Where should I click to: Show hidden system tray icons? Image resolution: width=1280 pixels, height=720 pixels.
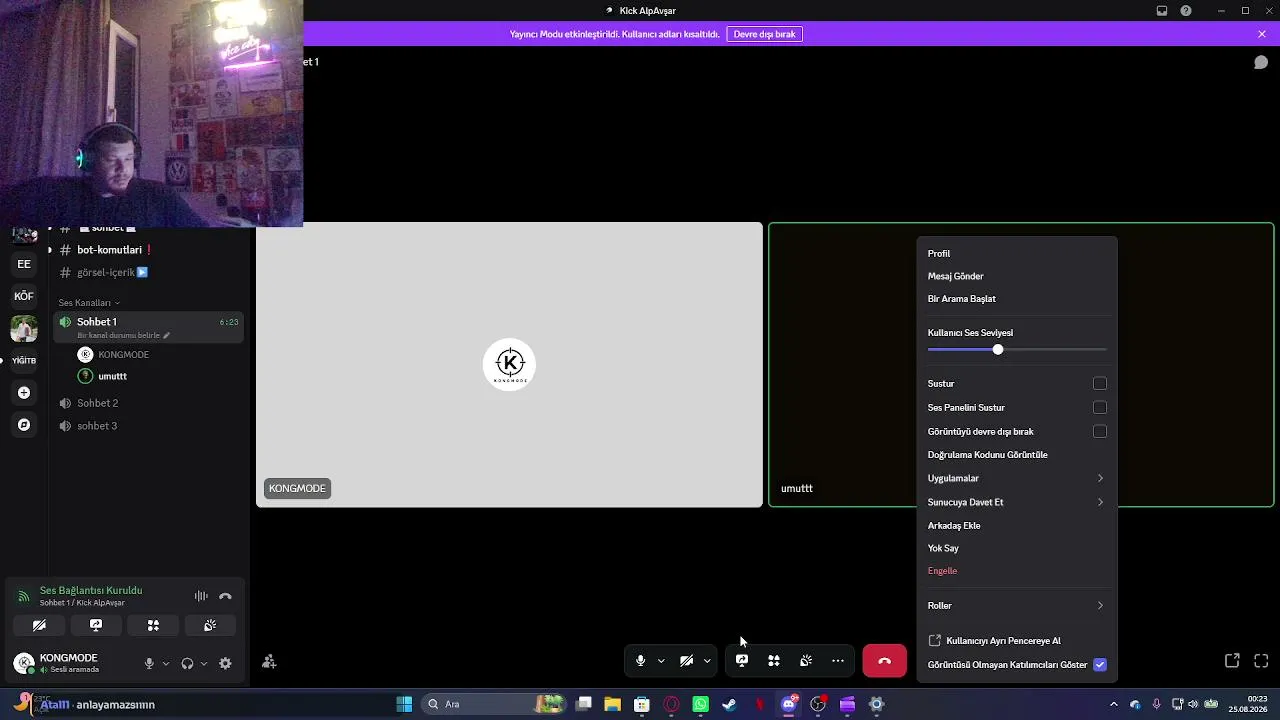[x=1115, y=704]
